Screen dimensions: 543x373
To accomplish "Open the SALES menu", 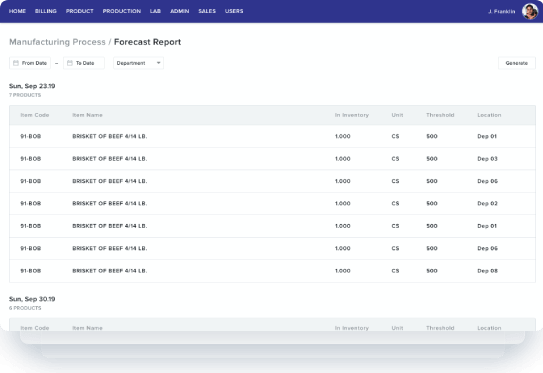I will 207,11.
